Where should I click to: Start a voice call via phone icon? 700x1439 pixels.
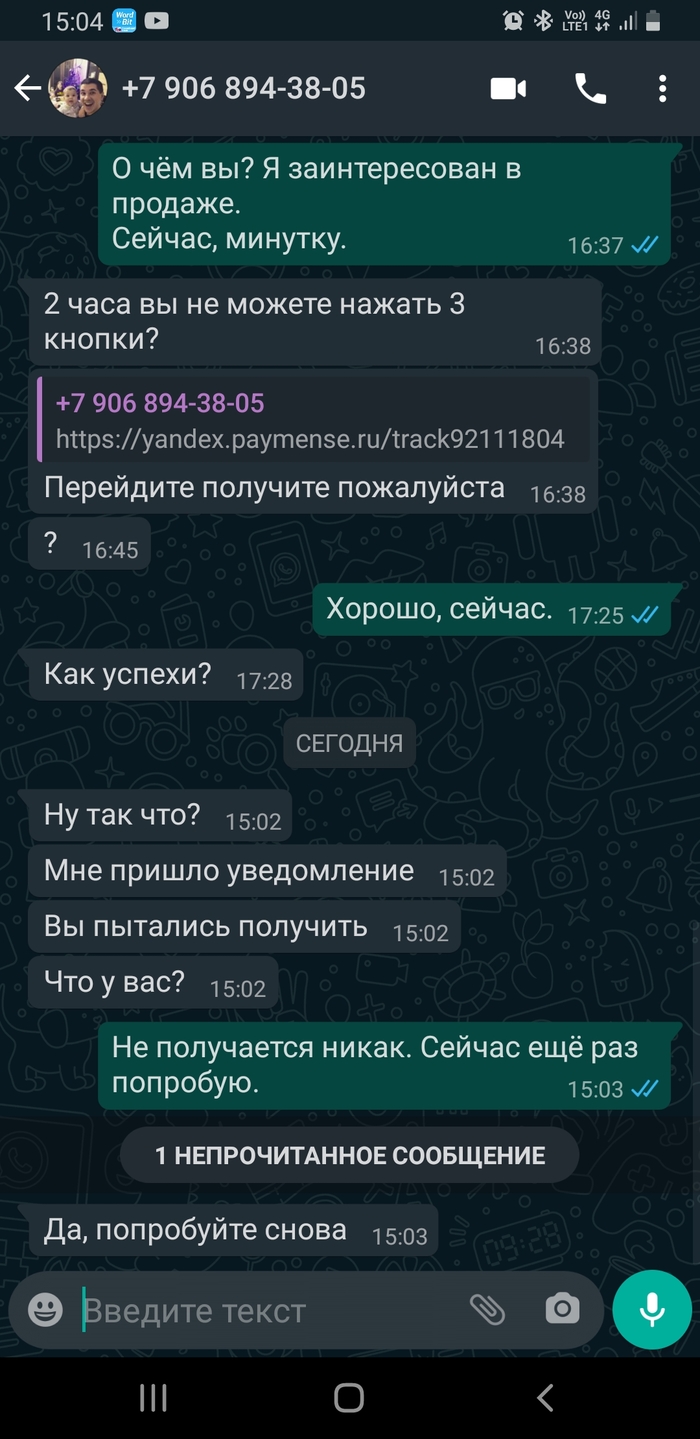coord(590,89)
